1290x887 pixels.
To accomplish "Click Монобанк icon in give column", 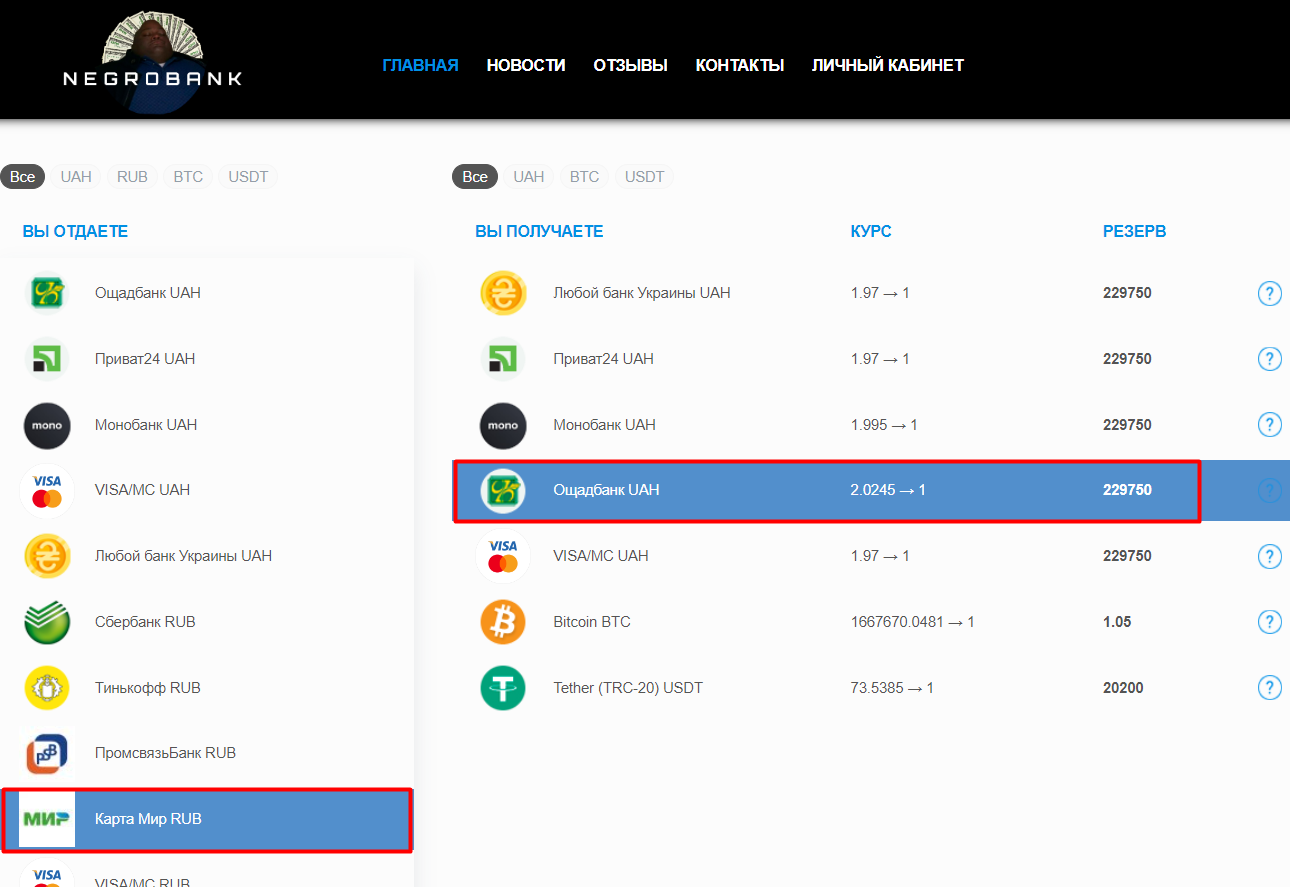I will [x=47, y=425].
